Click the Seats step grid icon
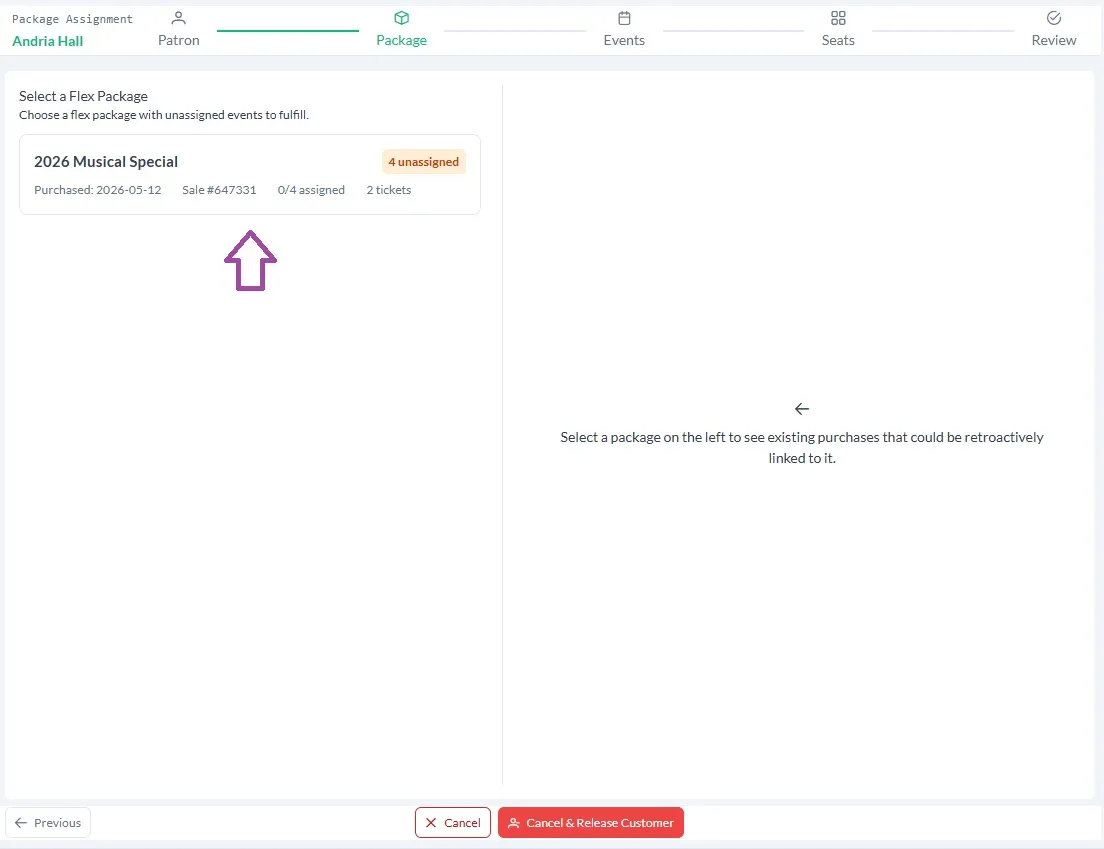 tap(838, 18)
